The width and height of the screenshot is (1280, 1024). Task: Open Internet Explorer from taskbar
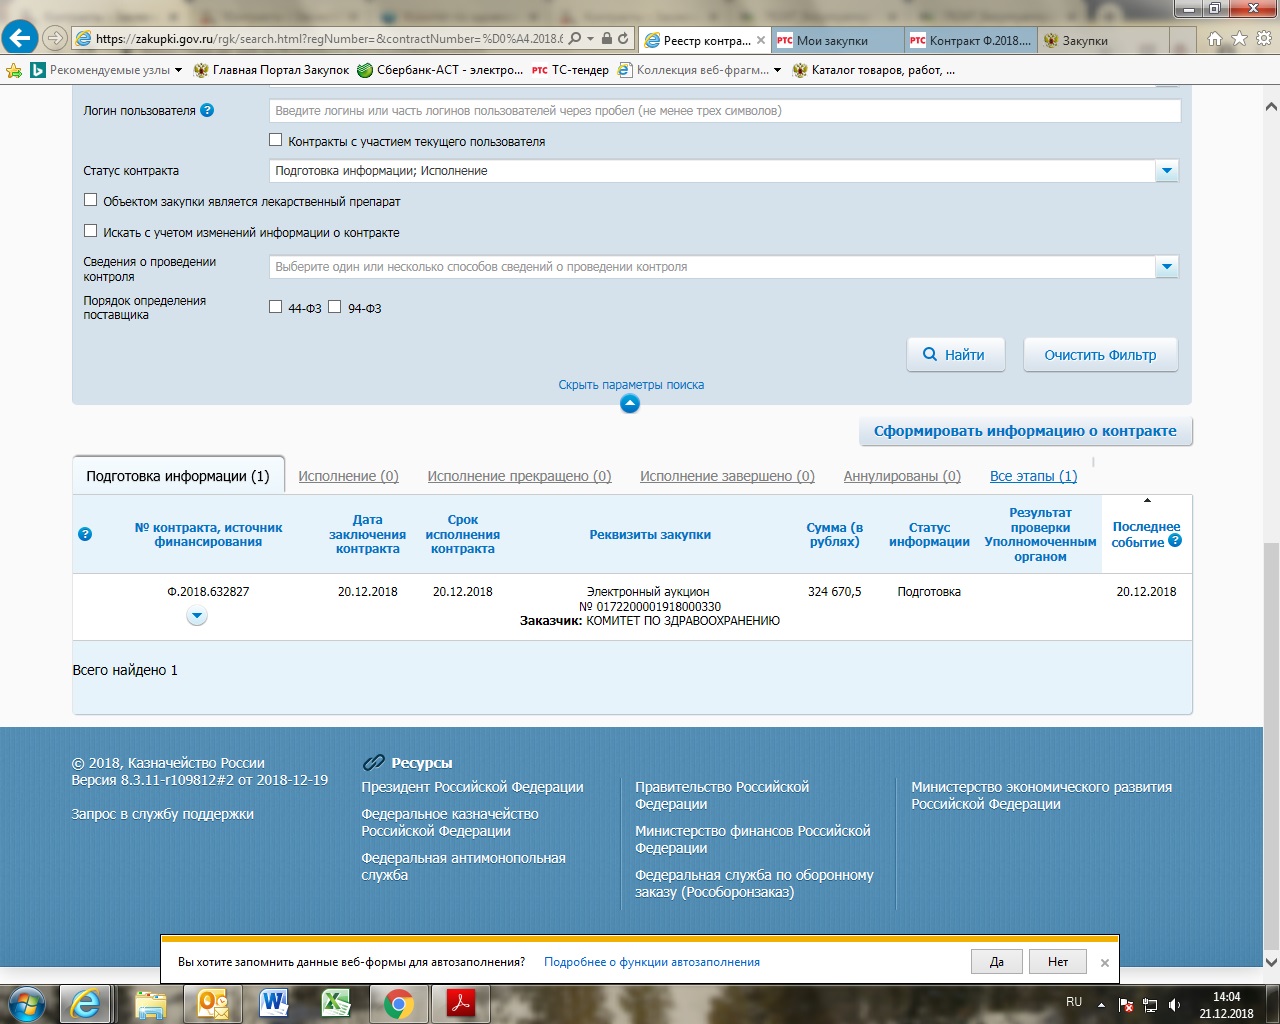click(85, 1004)
